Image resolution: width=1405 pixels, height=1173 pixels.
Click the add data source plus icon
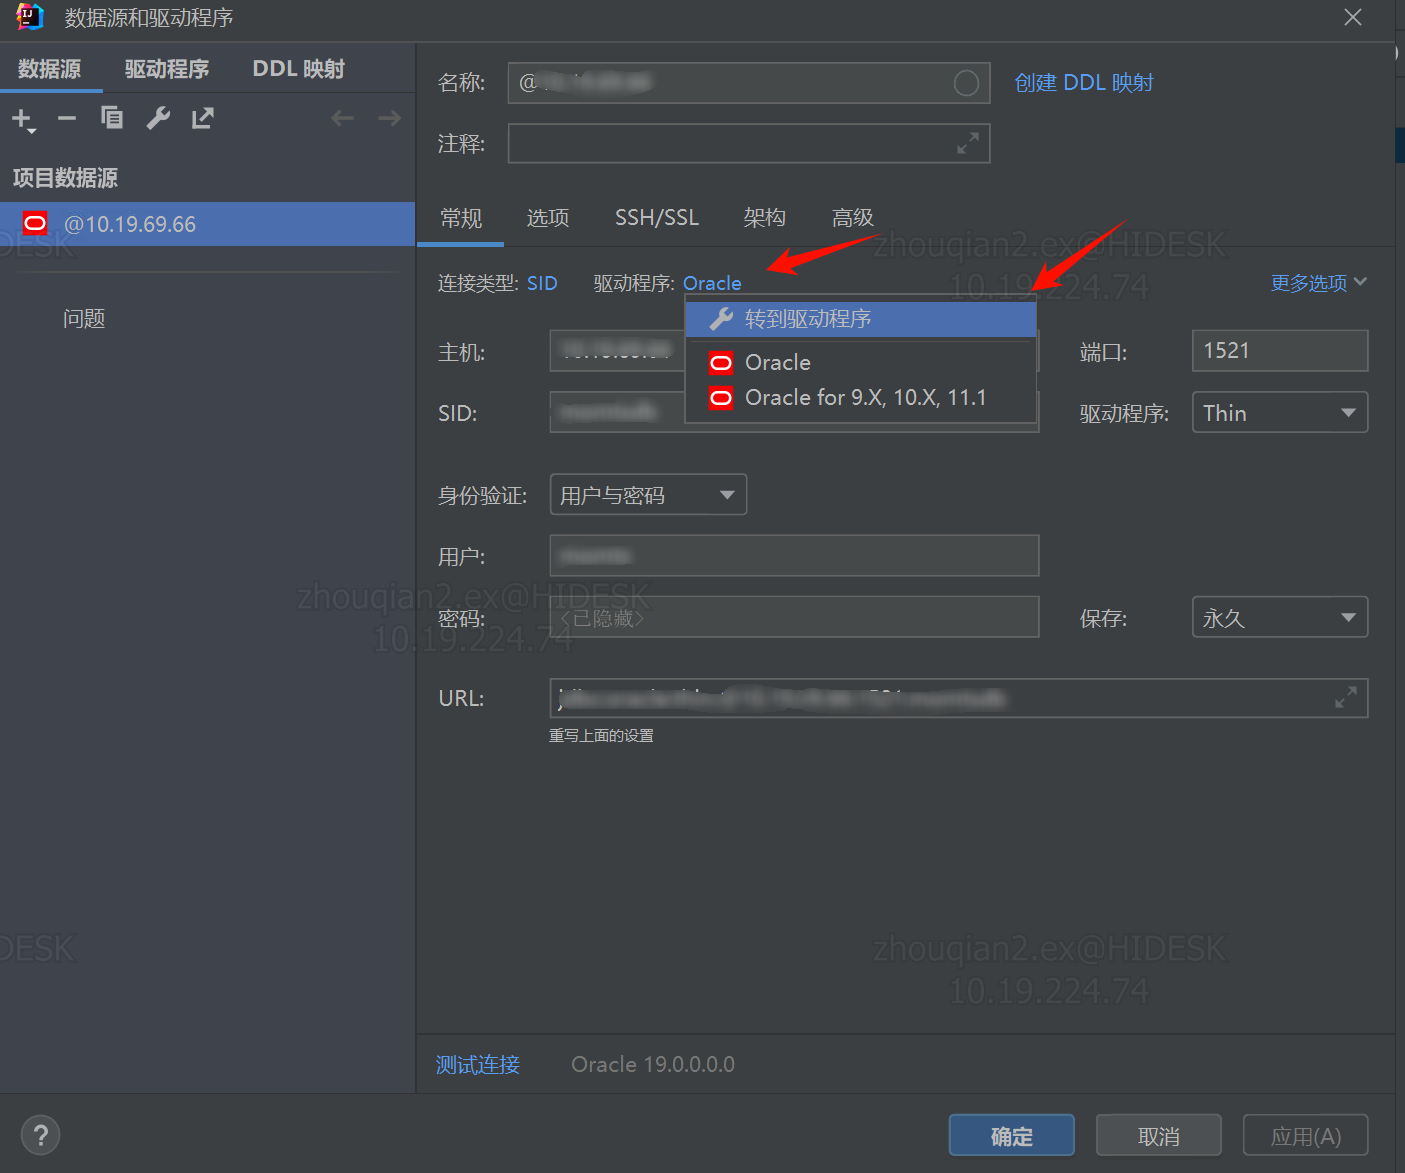(x=23, y=120)
